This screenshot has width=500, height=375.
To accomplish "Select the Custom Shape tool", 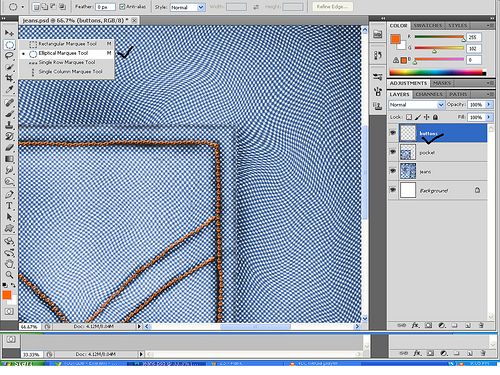I will click(9, 228).
